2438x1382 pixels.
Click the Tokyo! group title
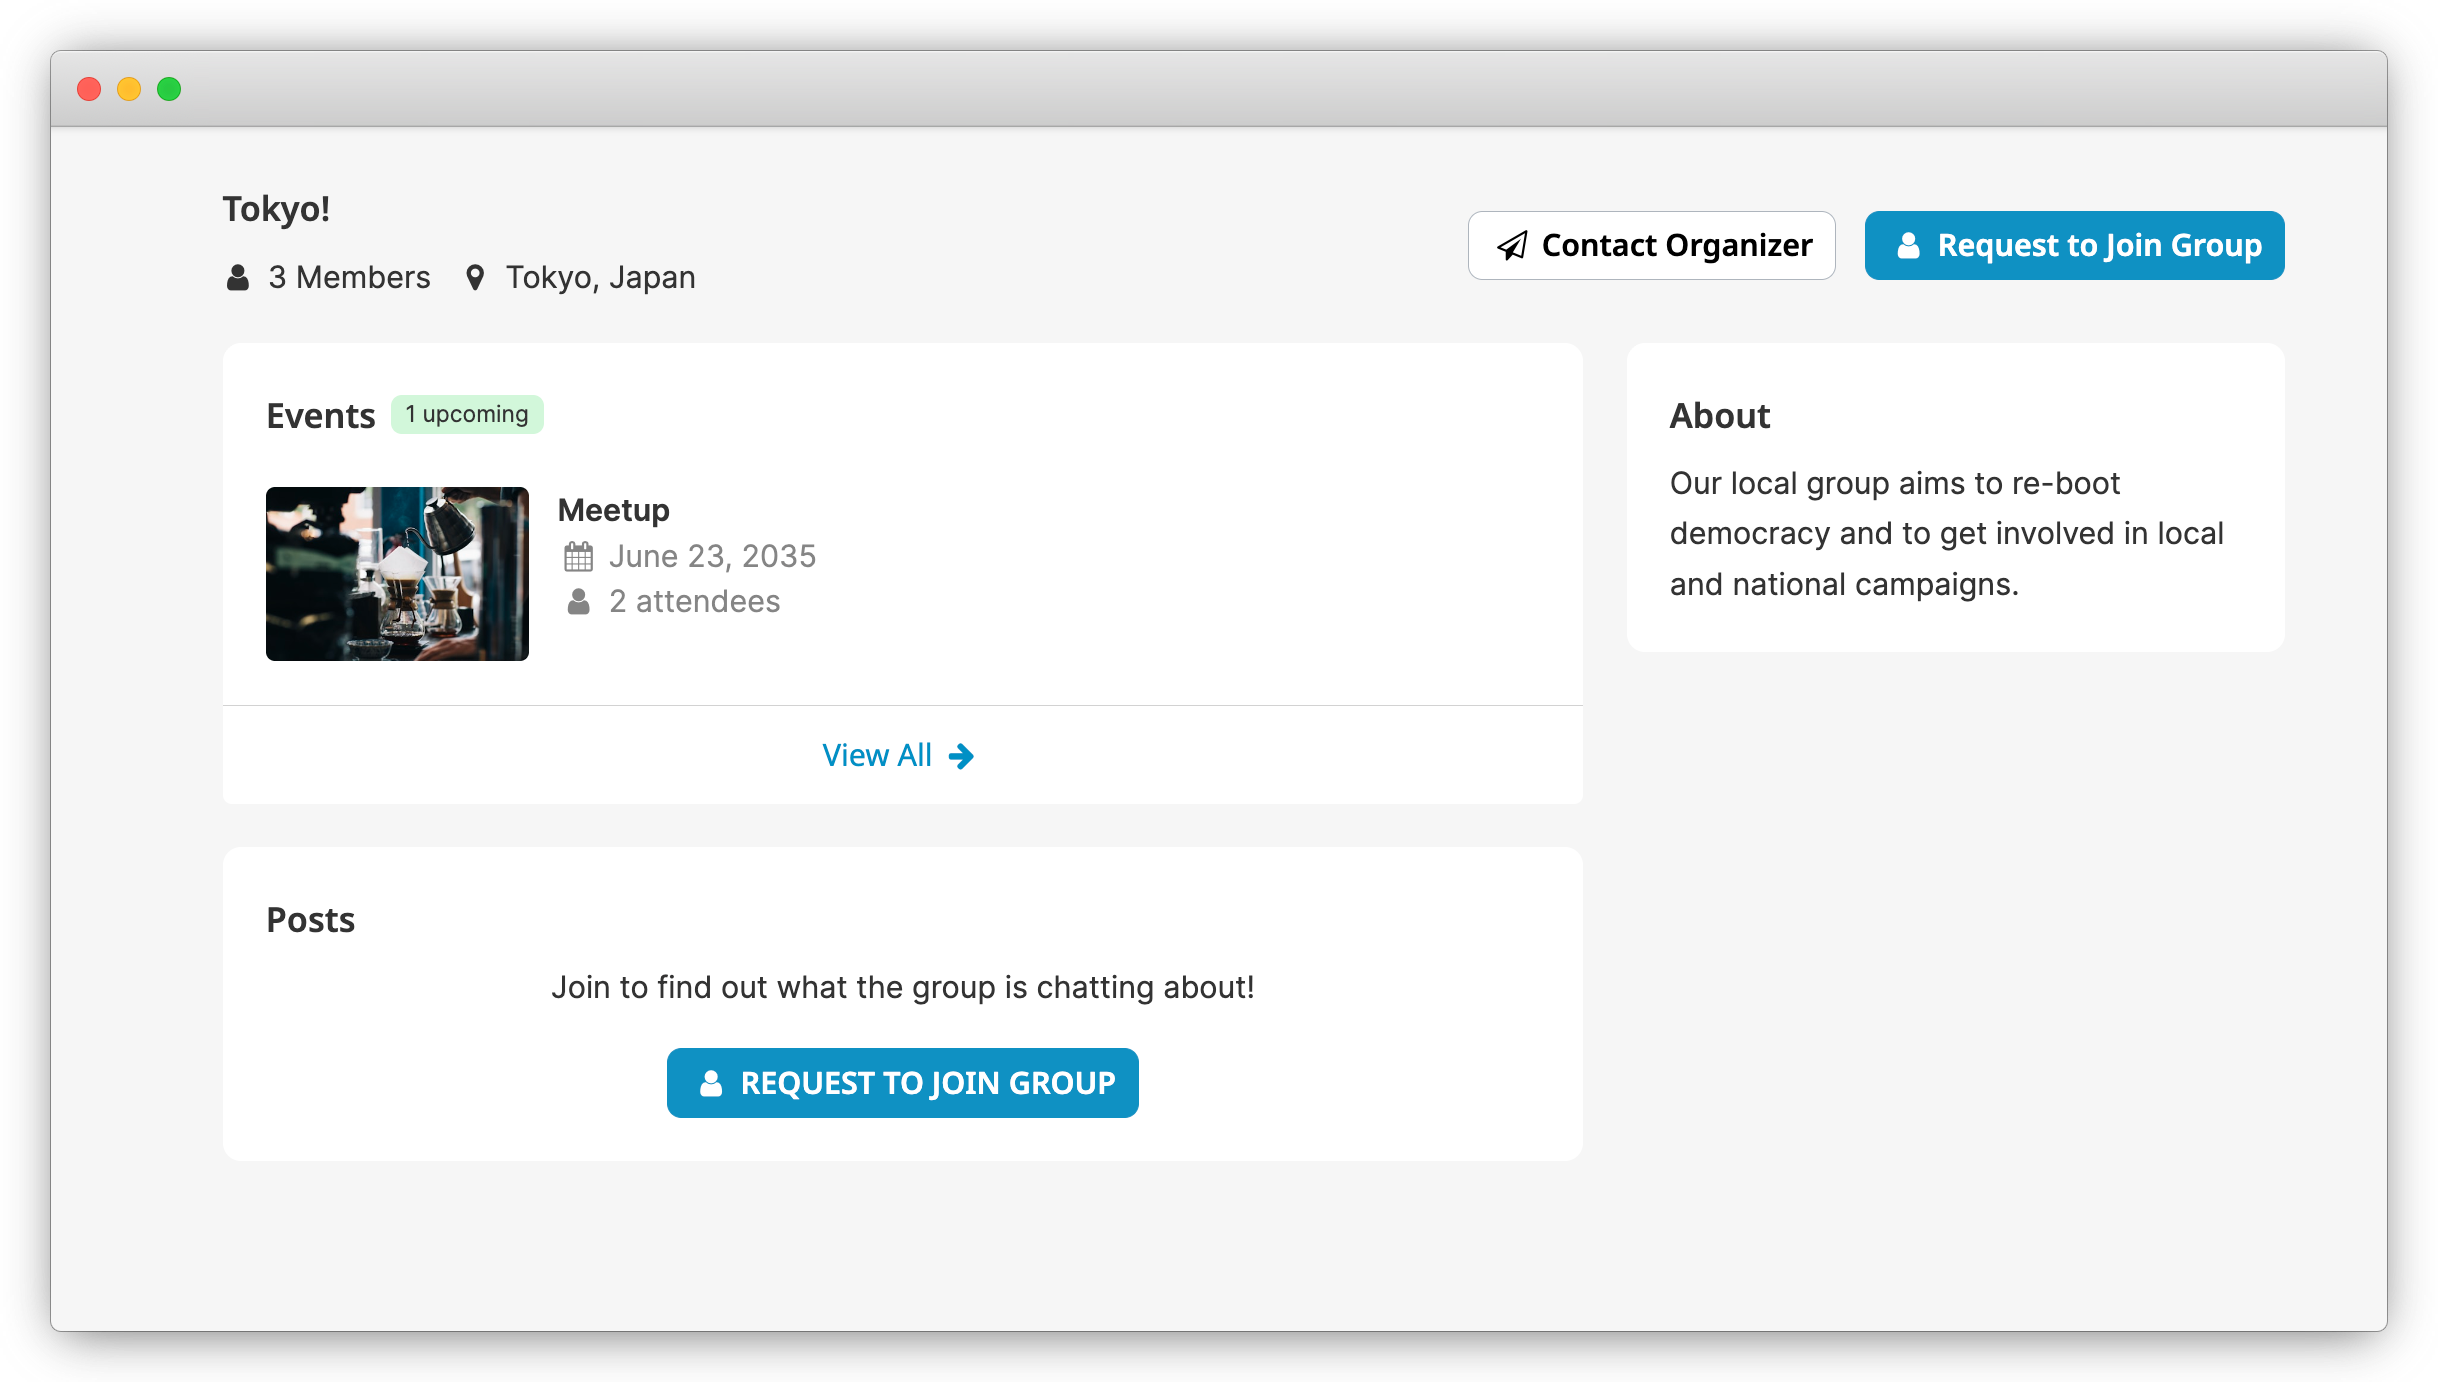pos(277,208)
